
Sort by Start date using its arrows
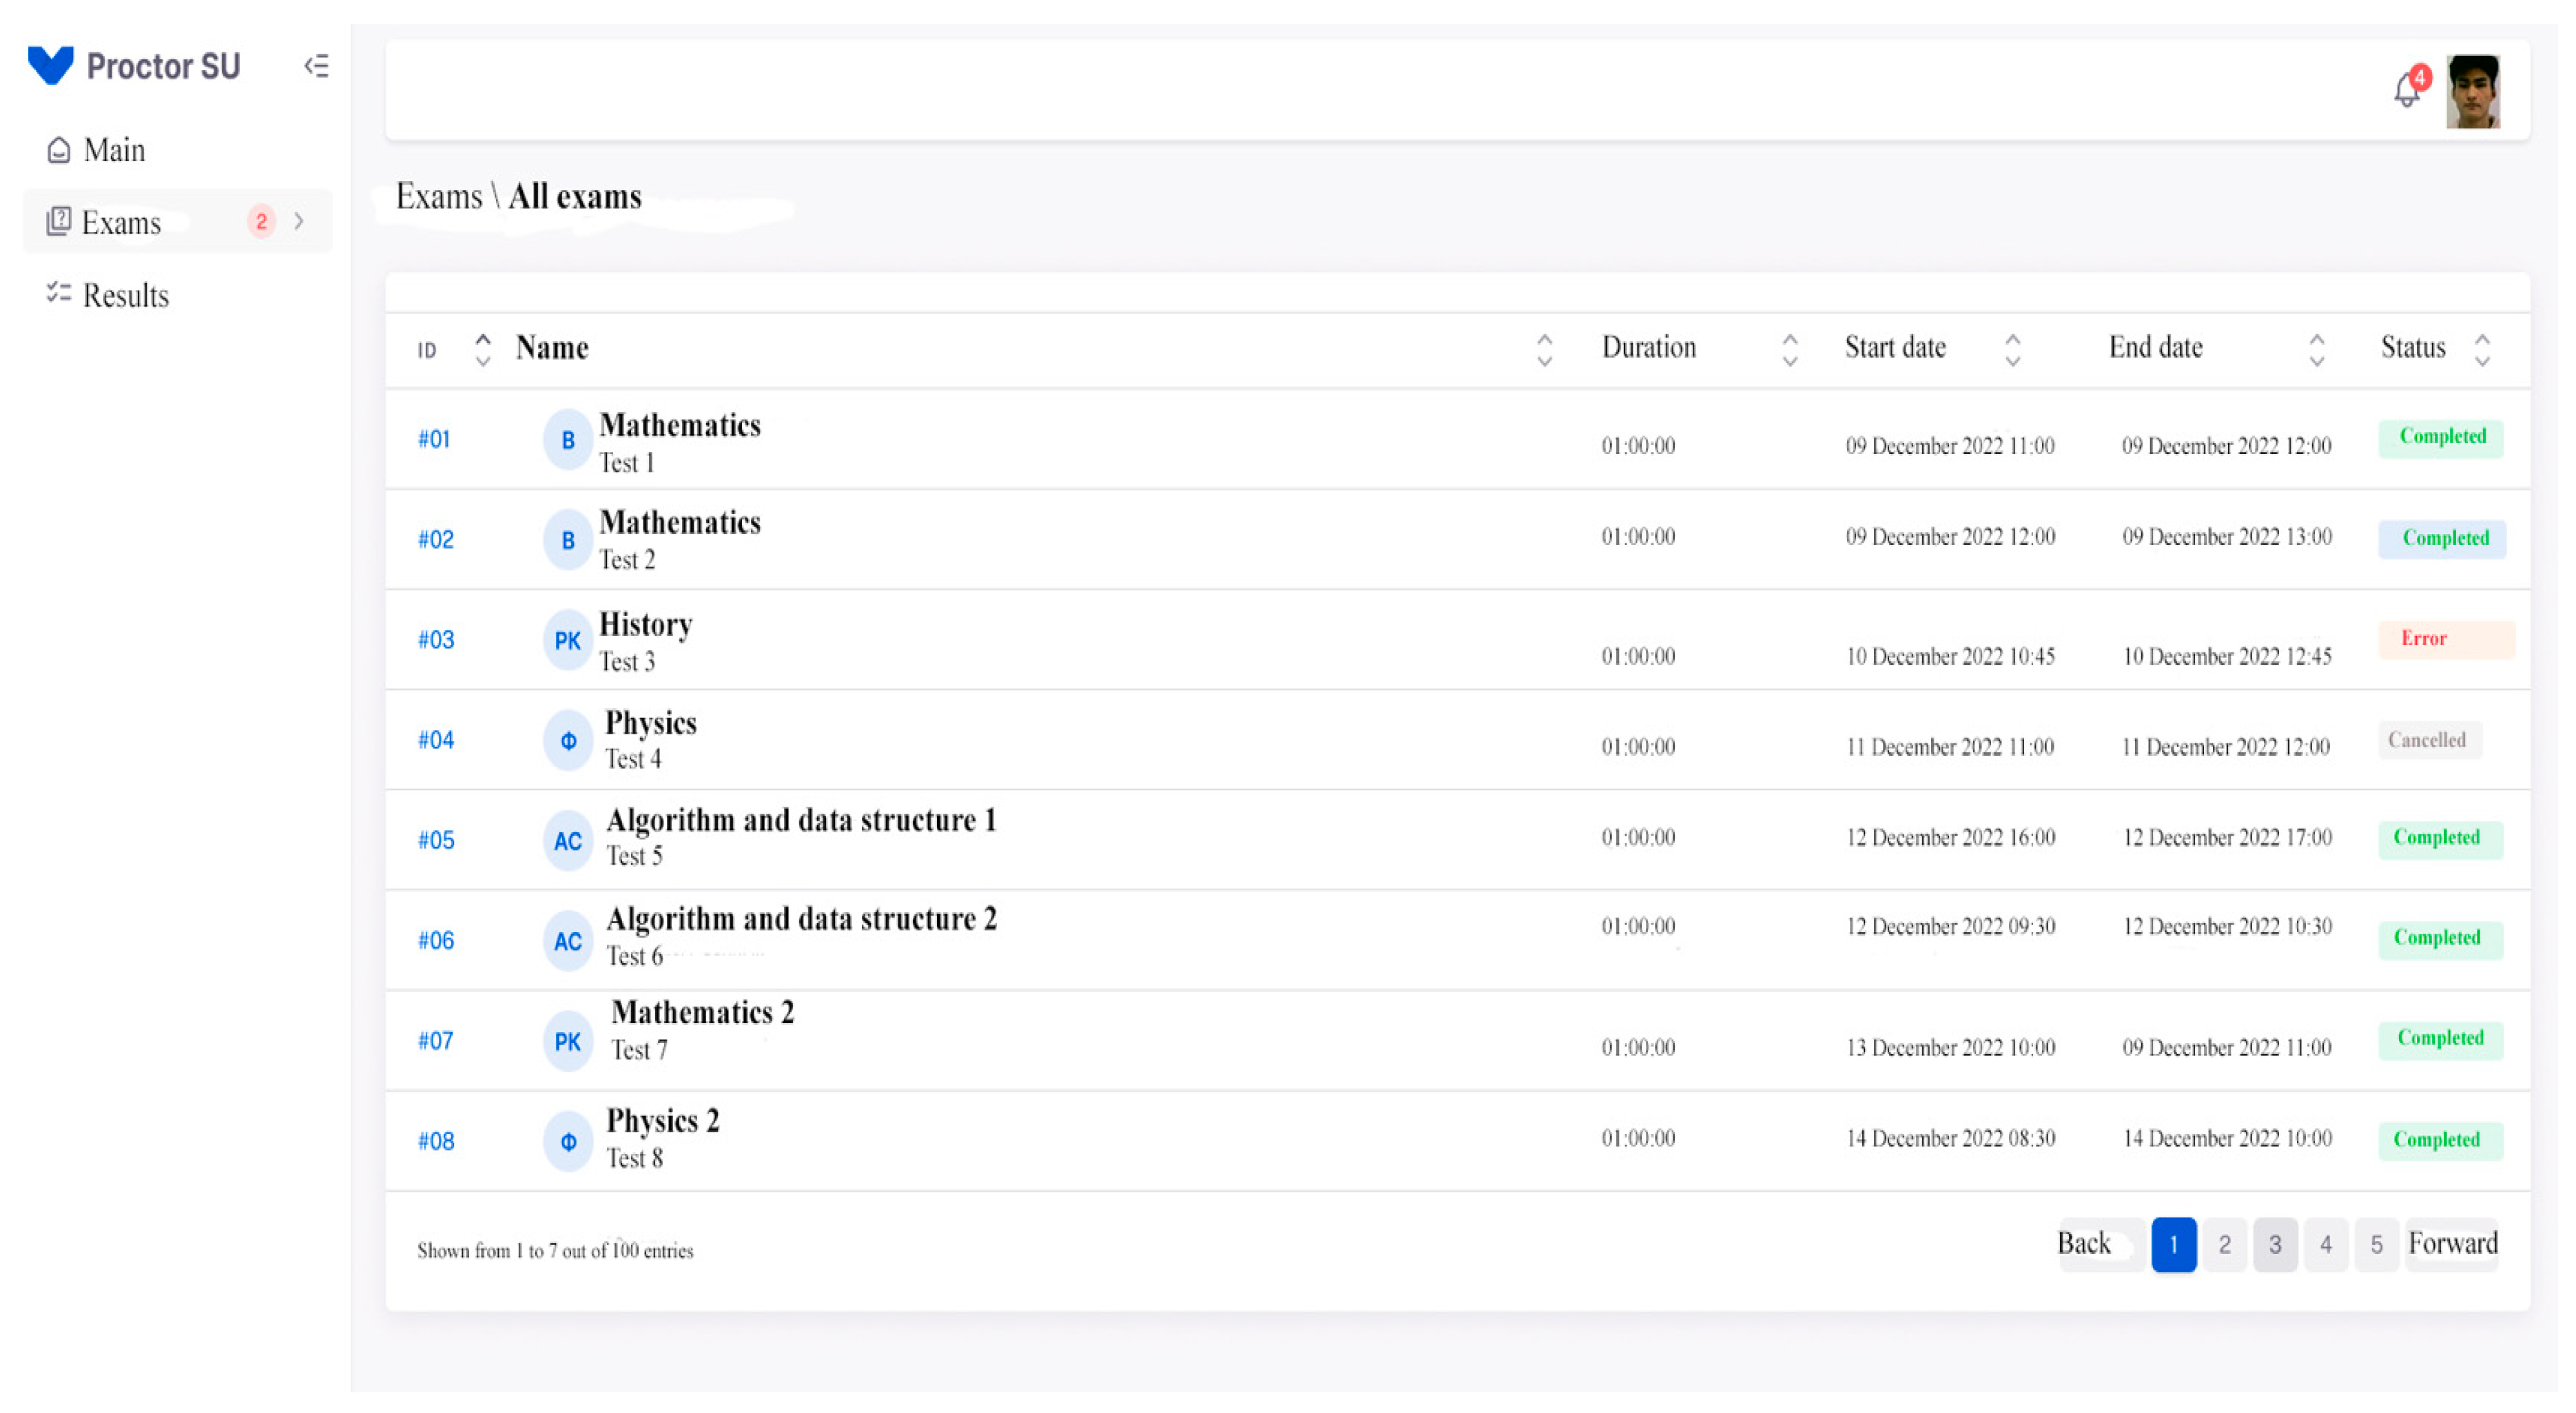(x=2012, y=349)
